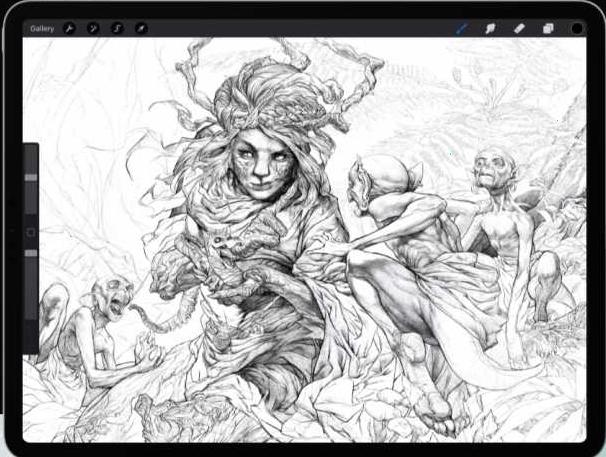Click the lower brush opacity slider handle
This screenshot has height=457, width=606.
click(x=31, y=253)
